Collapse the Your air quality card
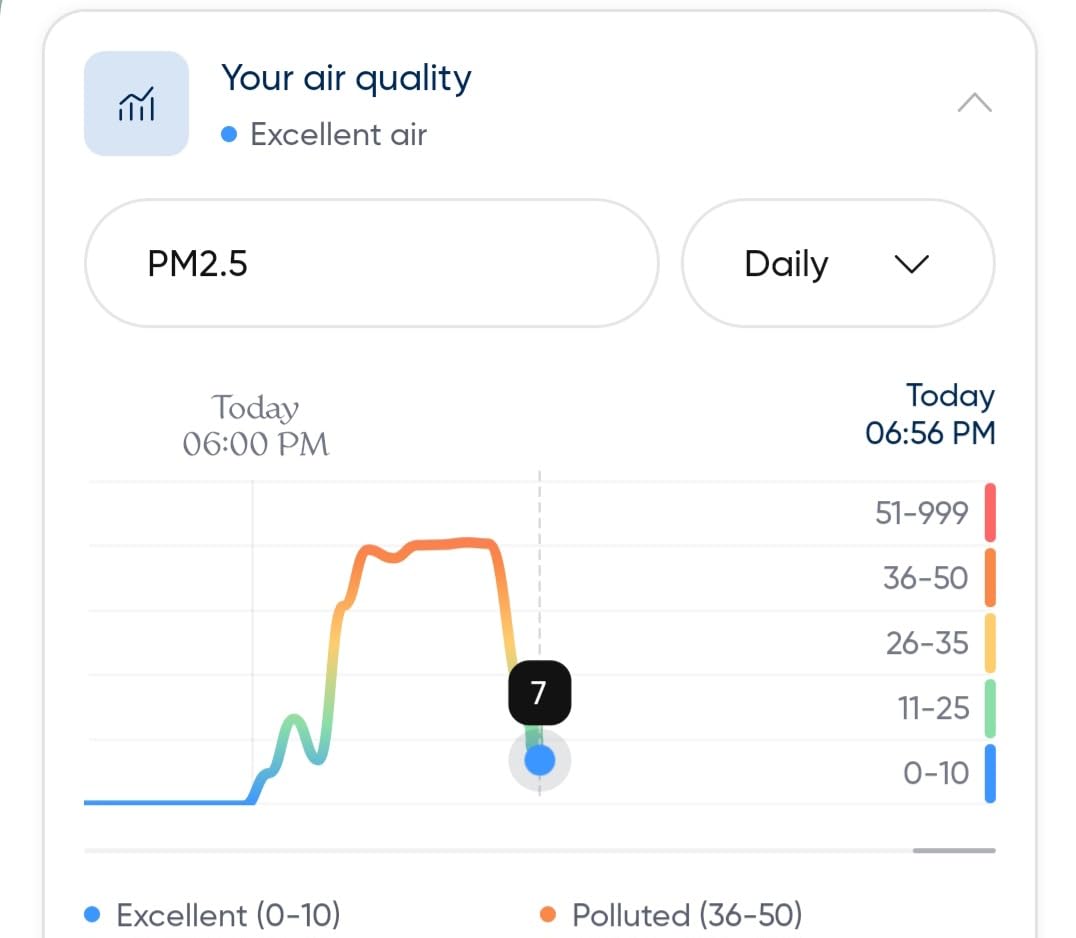The width and height of the screenshot is (1076, 938). (975, 102)
